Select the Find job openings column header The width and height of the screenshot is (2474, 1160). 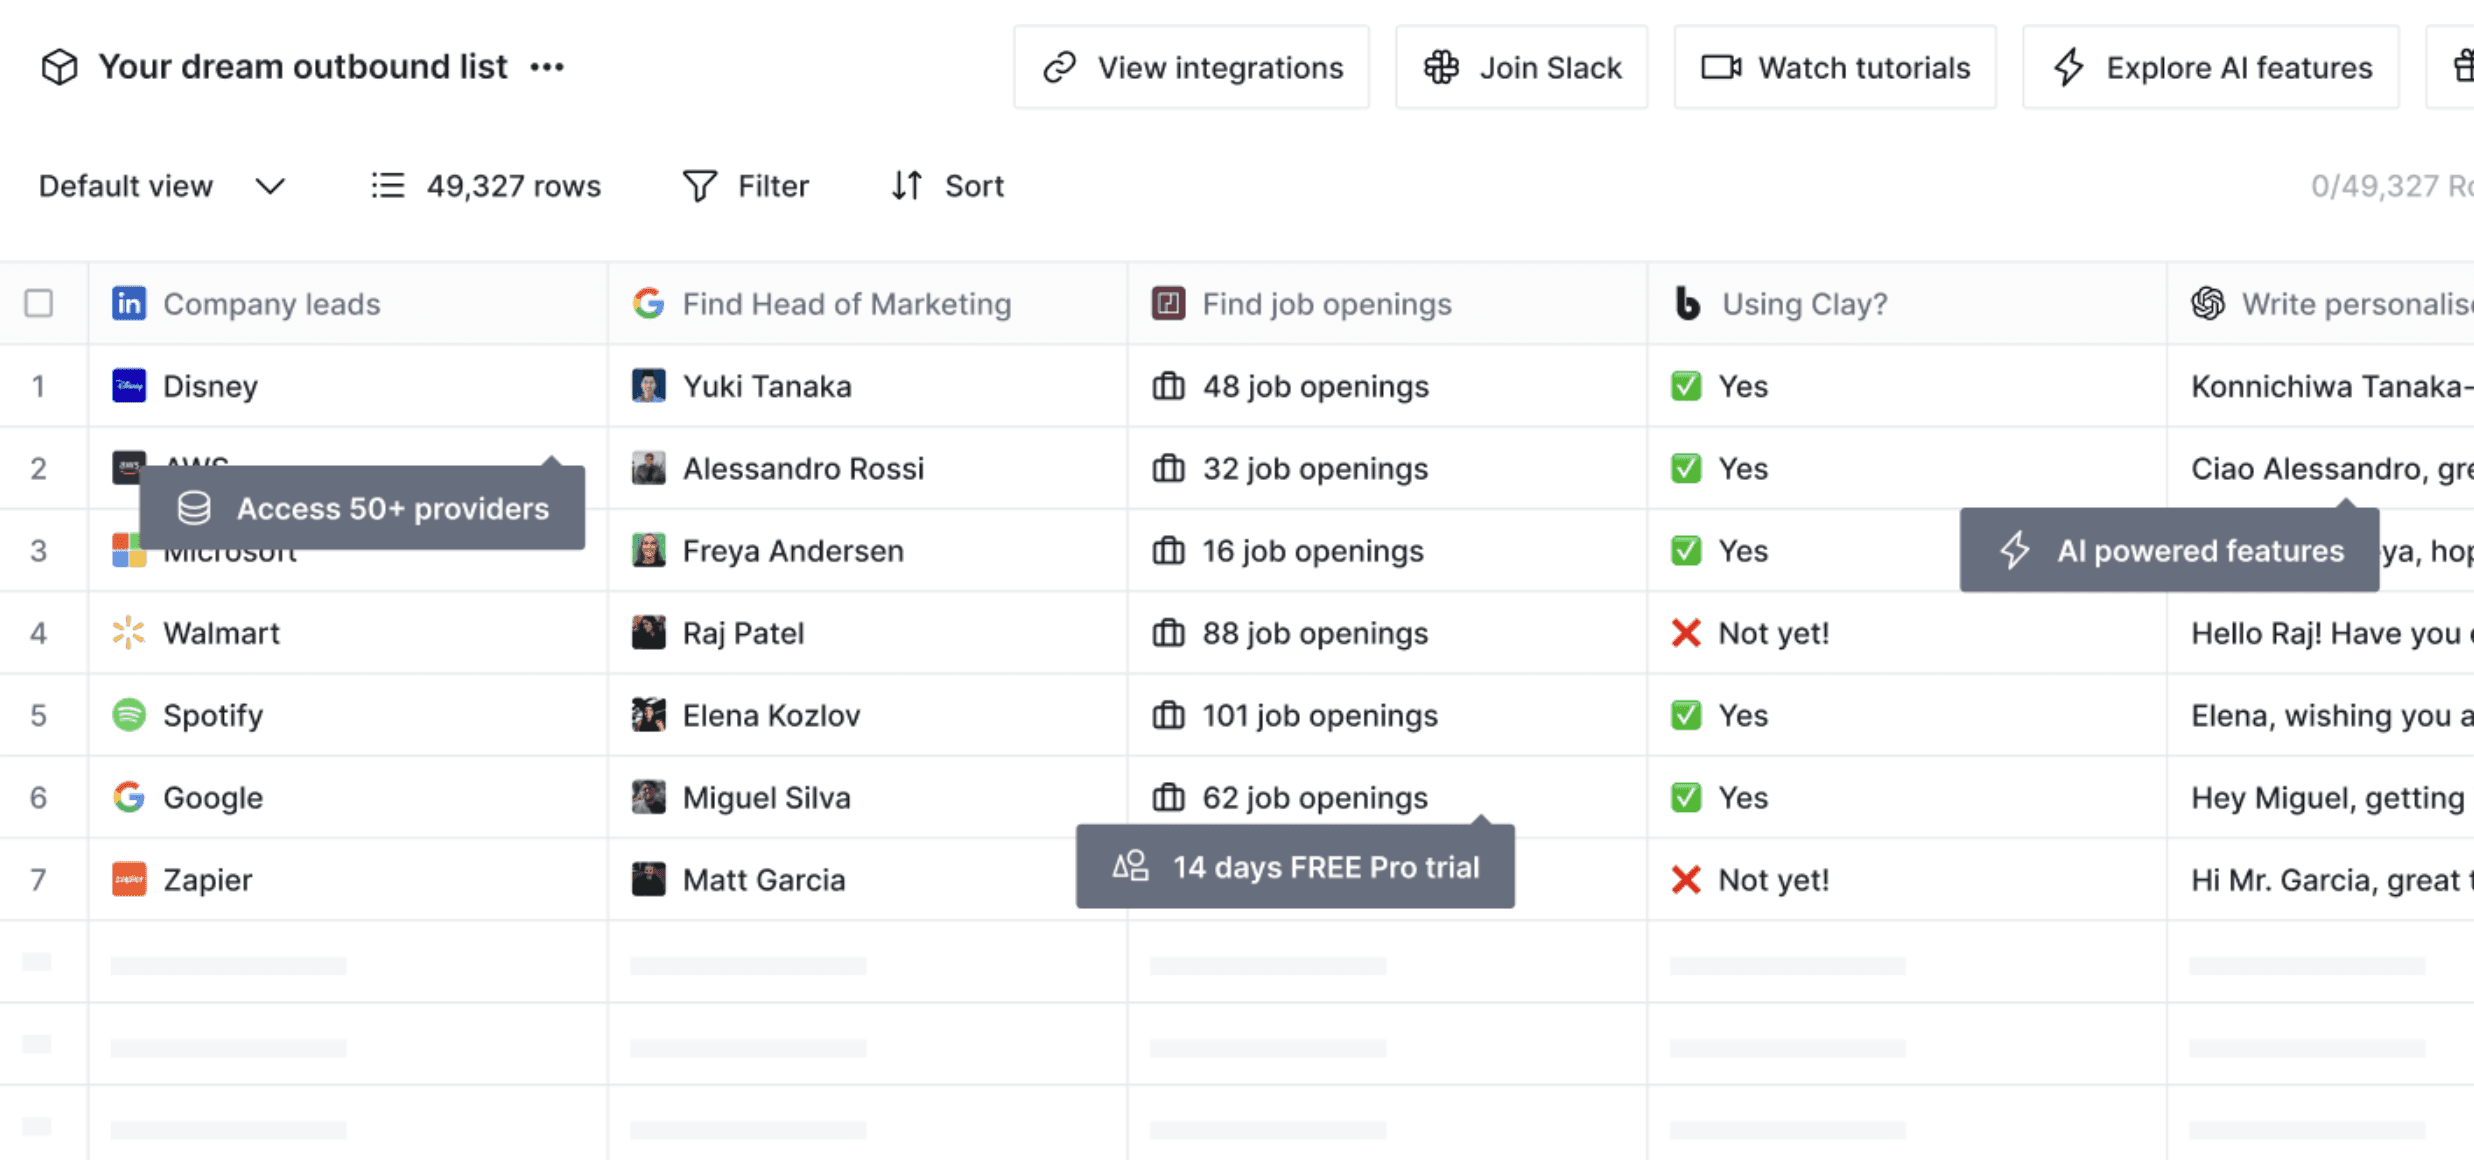pos(1388,303)
